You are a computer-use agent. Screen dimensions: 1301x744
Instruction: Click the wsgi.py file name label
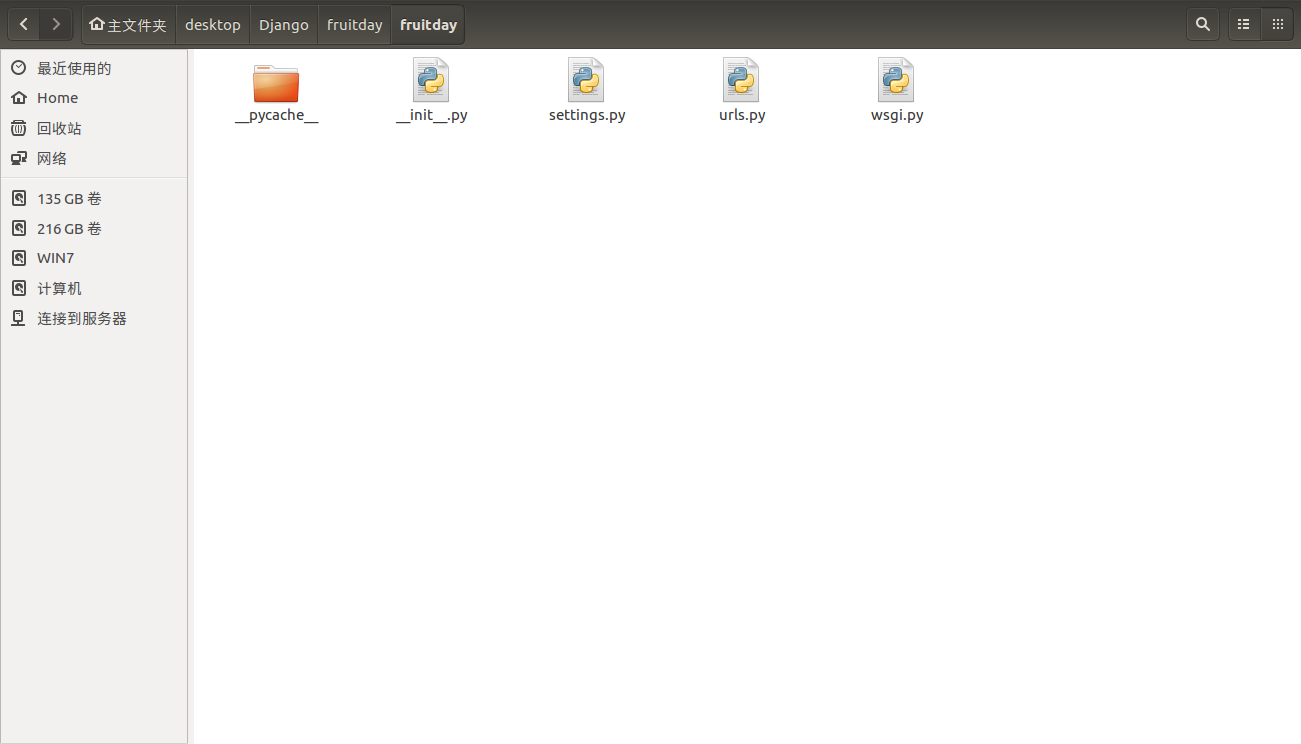(897, 115)
